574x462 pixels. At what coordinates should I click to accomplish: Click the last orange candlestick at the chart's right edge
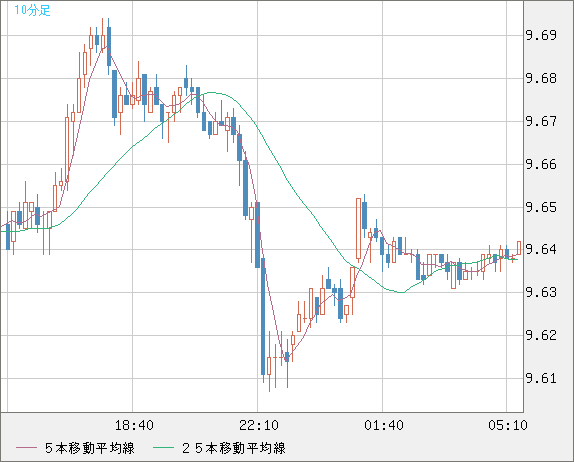pyautogui.click(x=519, y=248)
